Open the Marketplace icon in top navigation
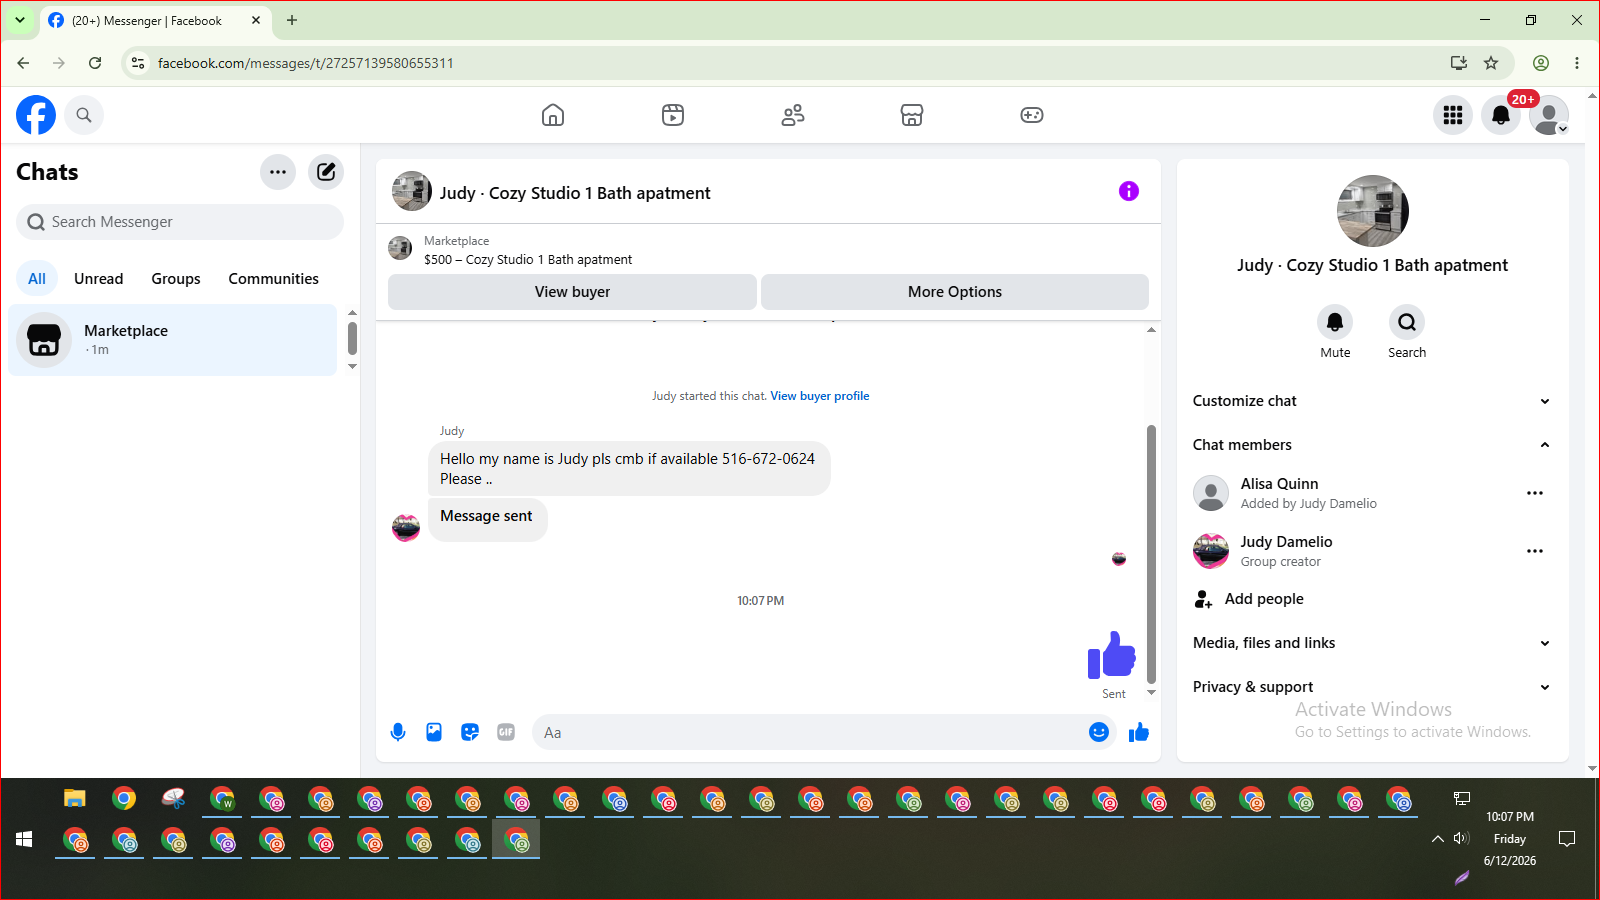Screen dimensions: 1600x900 coord(912,115)
